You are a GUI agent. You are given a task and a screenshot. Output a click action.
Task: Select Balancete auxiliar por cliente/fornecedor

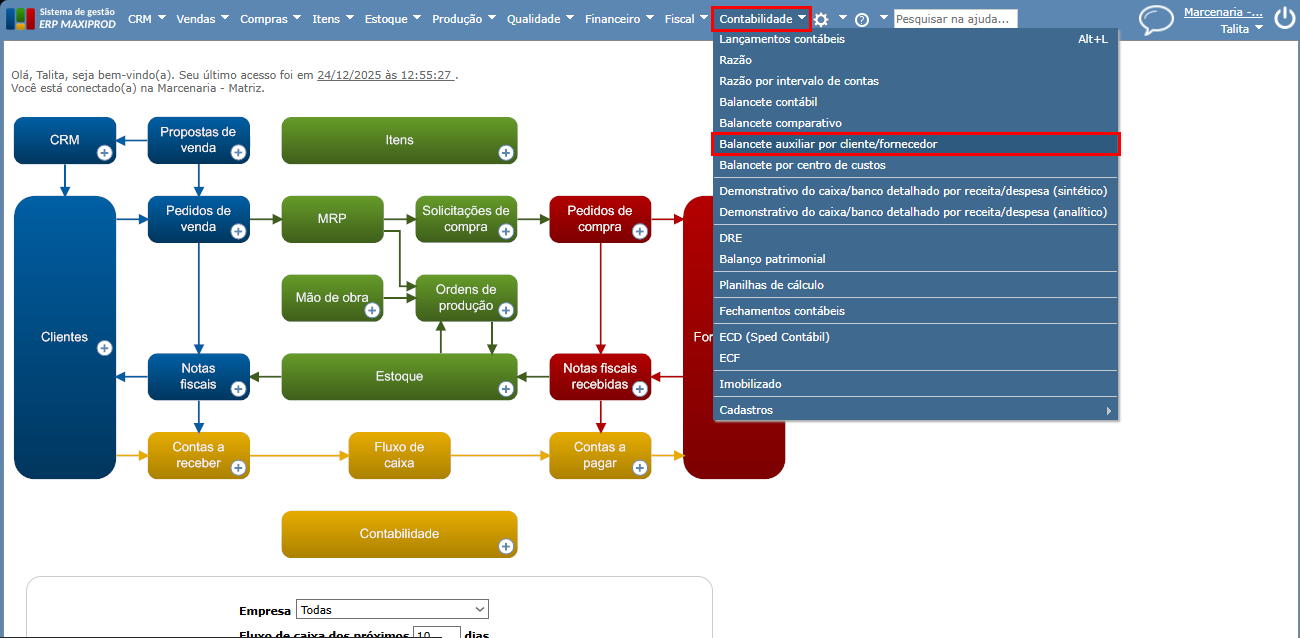tap(915, 144)
